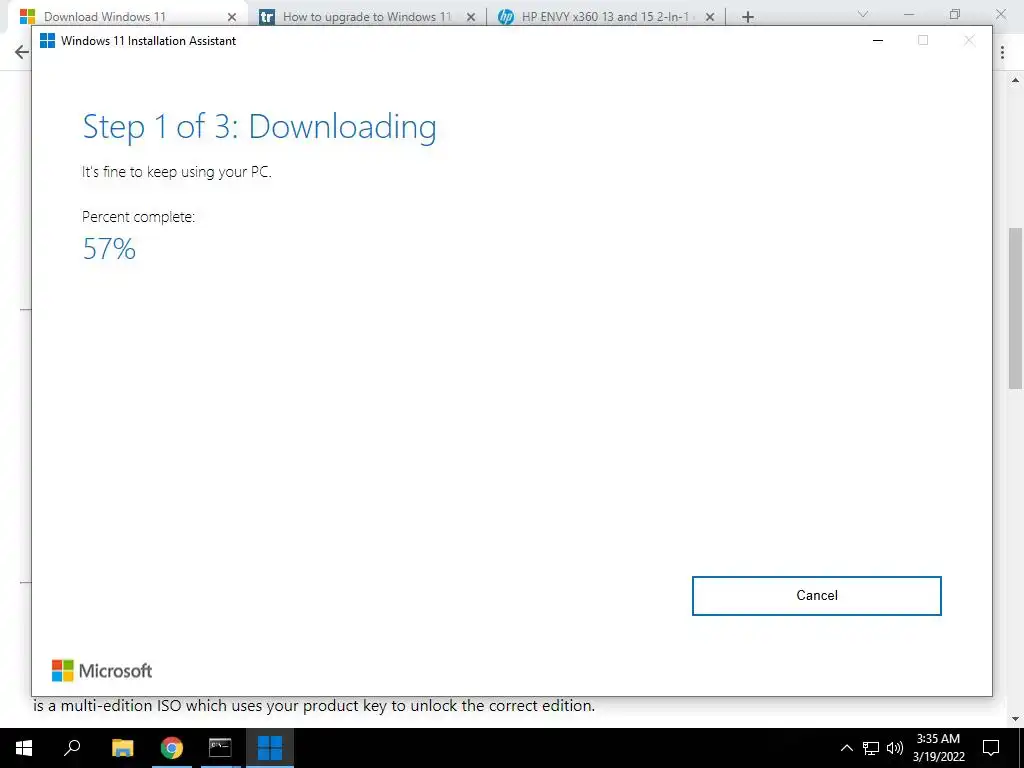Open Chrome's tab search dropdown arrow

863,14
